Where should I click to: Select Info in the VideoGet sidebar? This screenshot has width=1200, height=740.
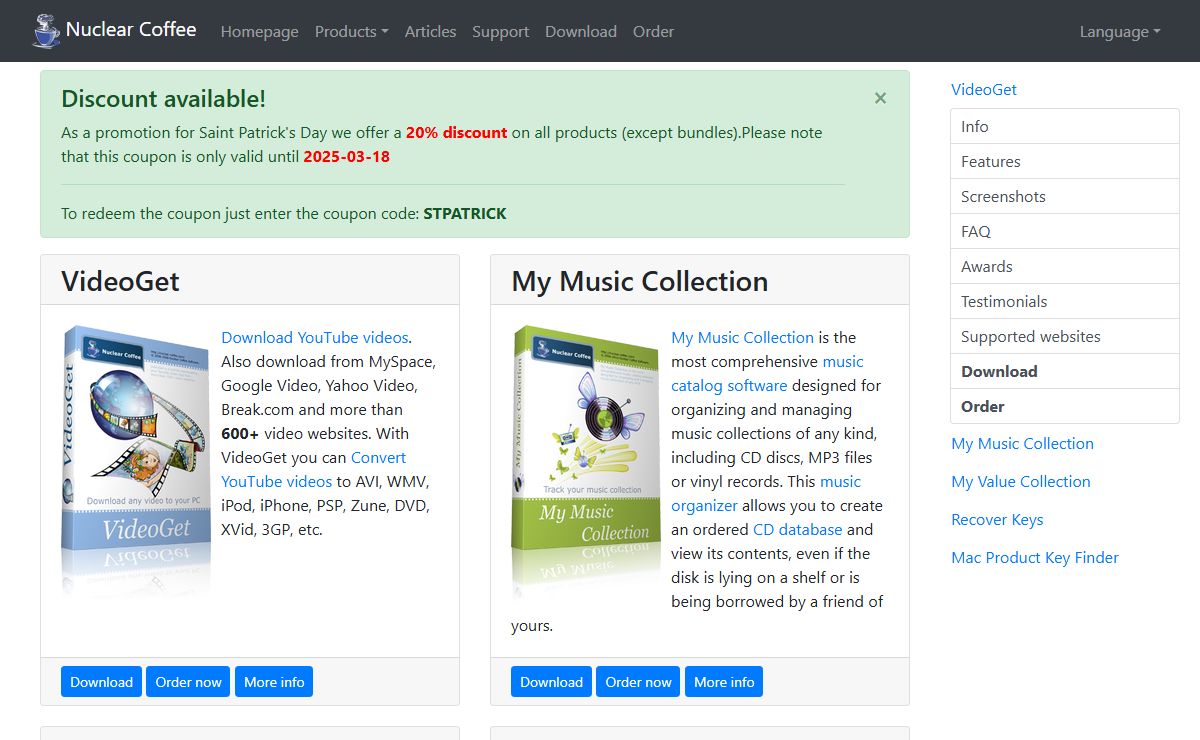[x=1065, y=126]
